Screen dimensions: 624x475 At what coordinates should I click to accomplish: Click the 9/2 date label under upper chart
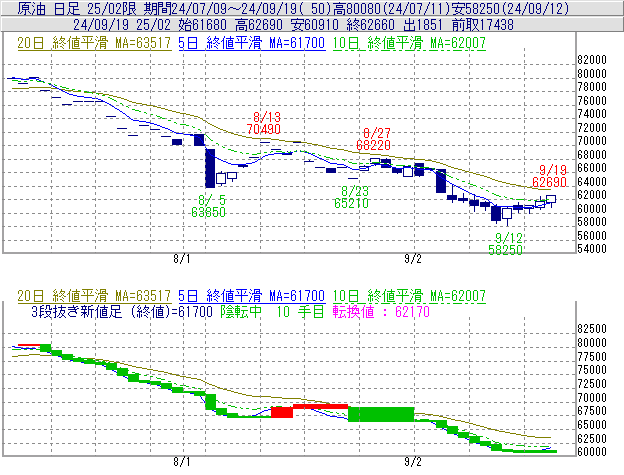tap(413, 259)
